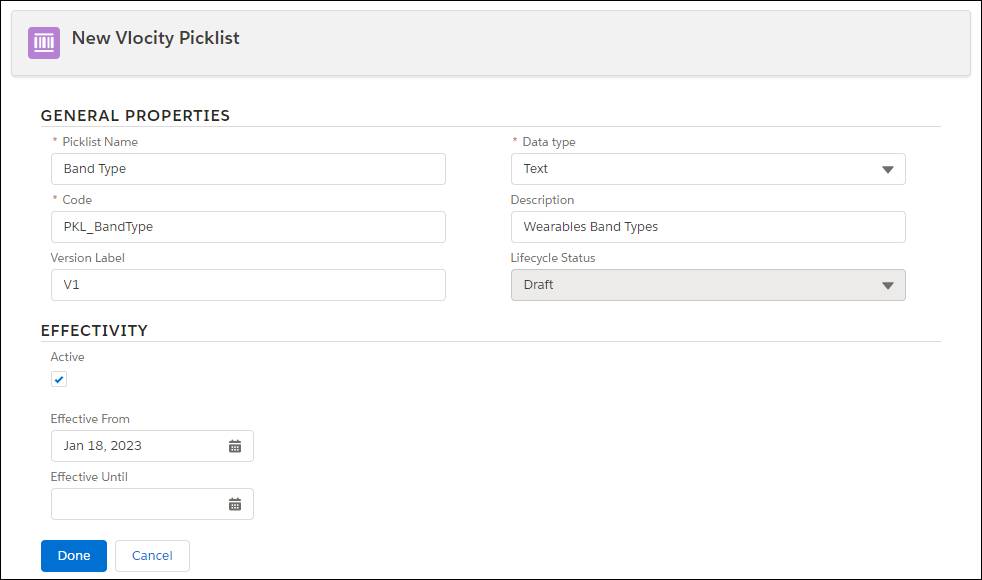Uncheck the Active checkbox
This screenshot has height=580, width=982.
(59, 379)
